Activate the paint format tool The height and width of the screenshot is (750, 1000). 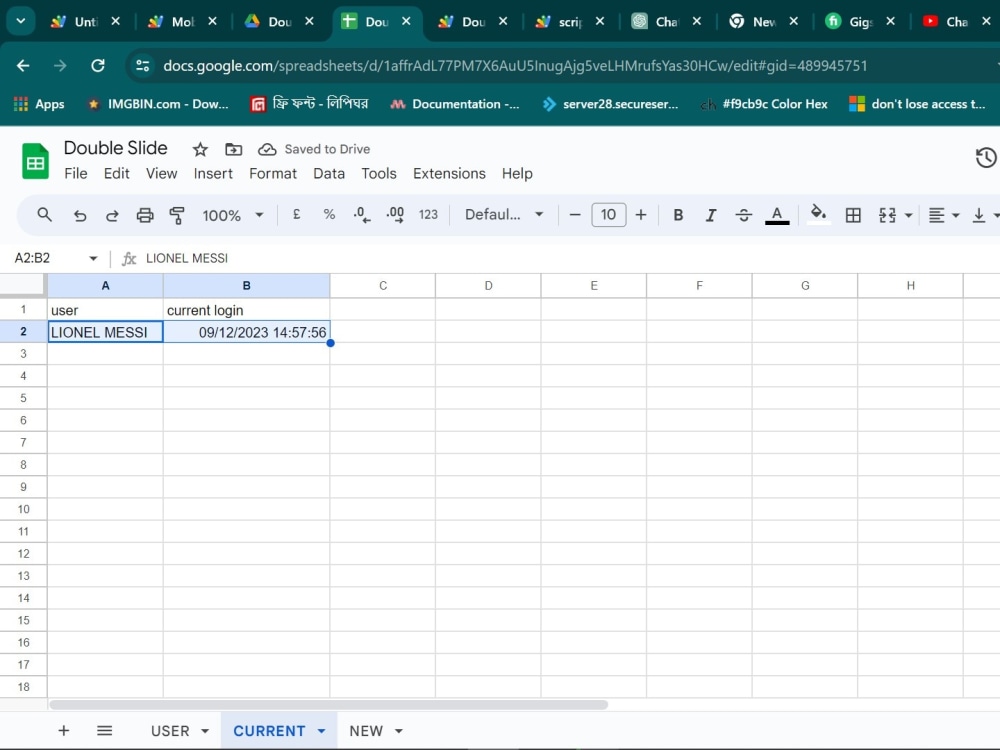[177, 216]
